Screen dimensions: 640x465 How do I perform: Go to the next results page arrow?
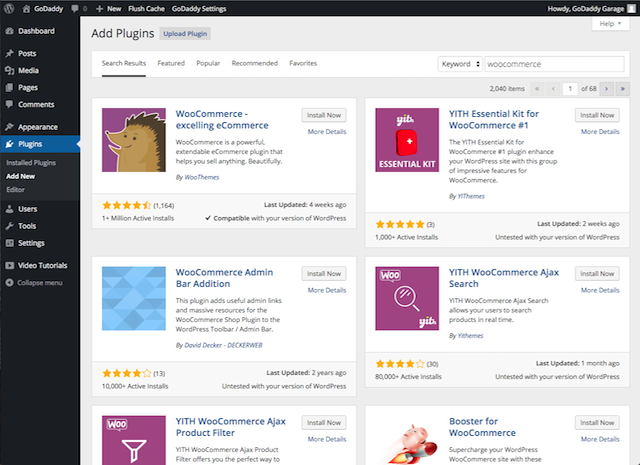[x=607, y=89]
